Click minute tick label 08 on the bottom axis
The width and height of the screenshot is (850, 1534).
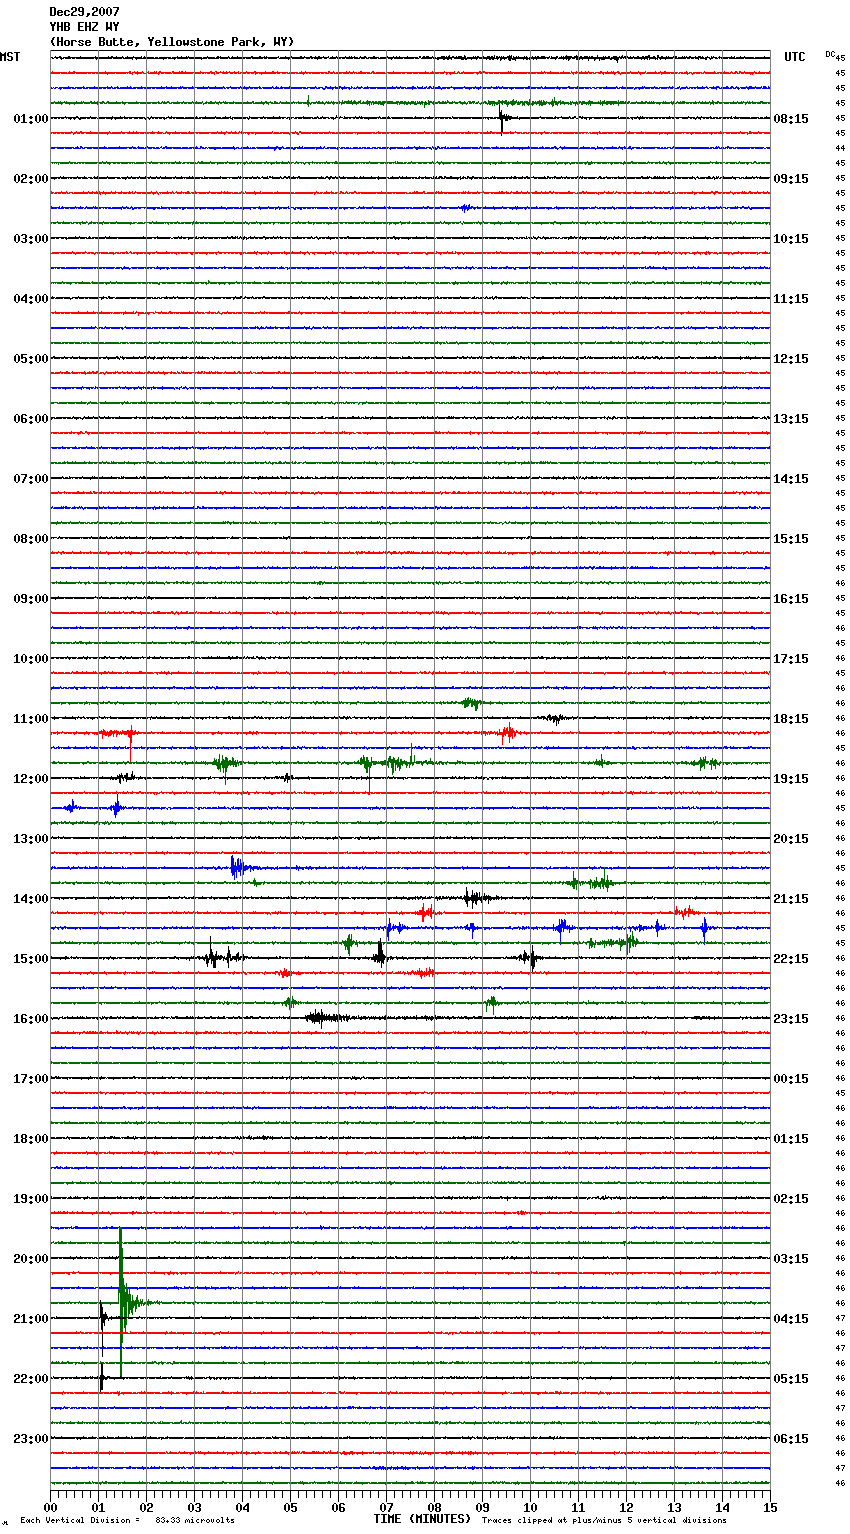[434, 1508]
